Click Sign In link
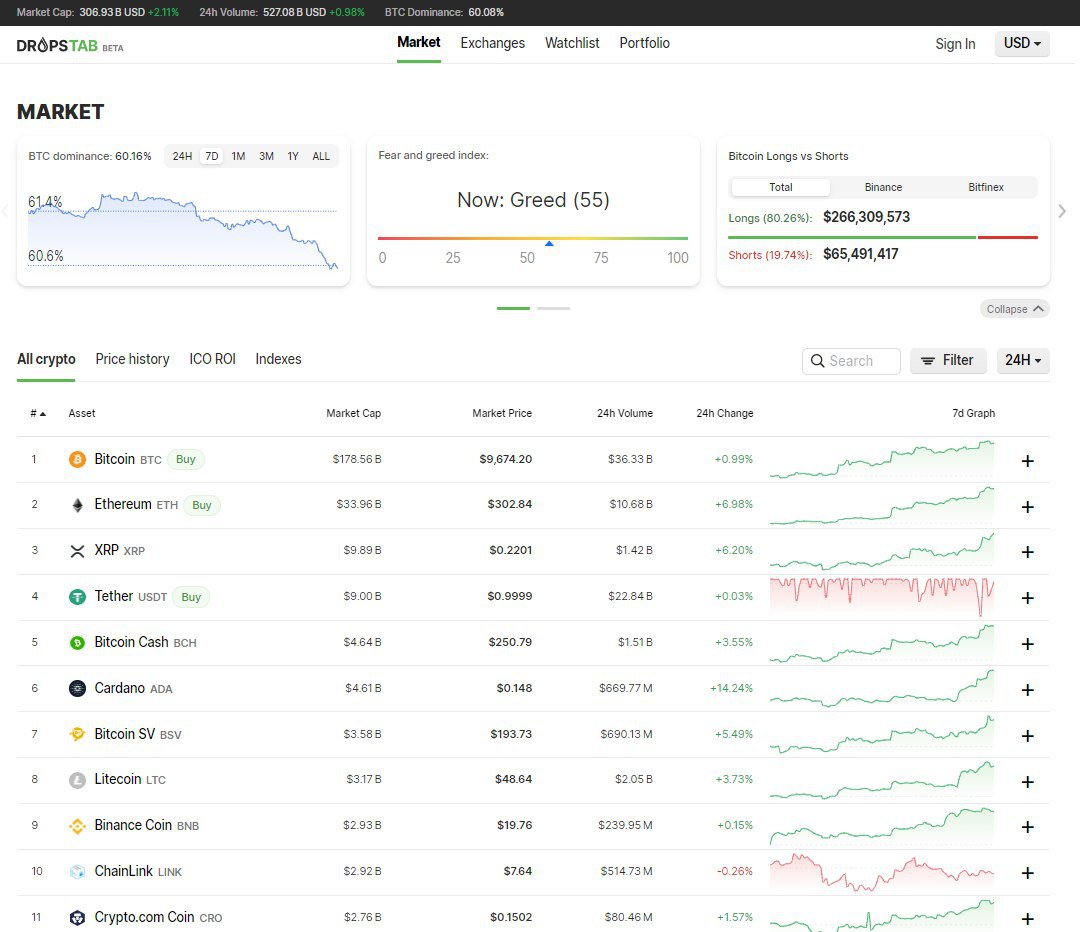Screen dimensions: 1080x932 point(955,44)
